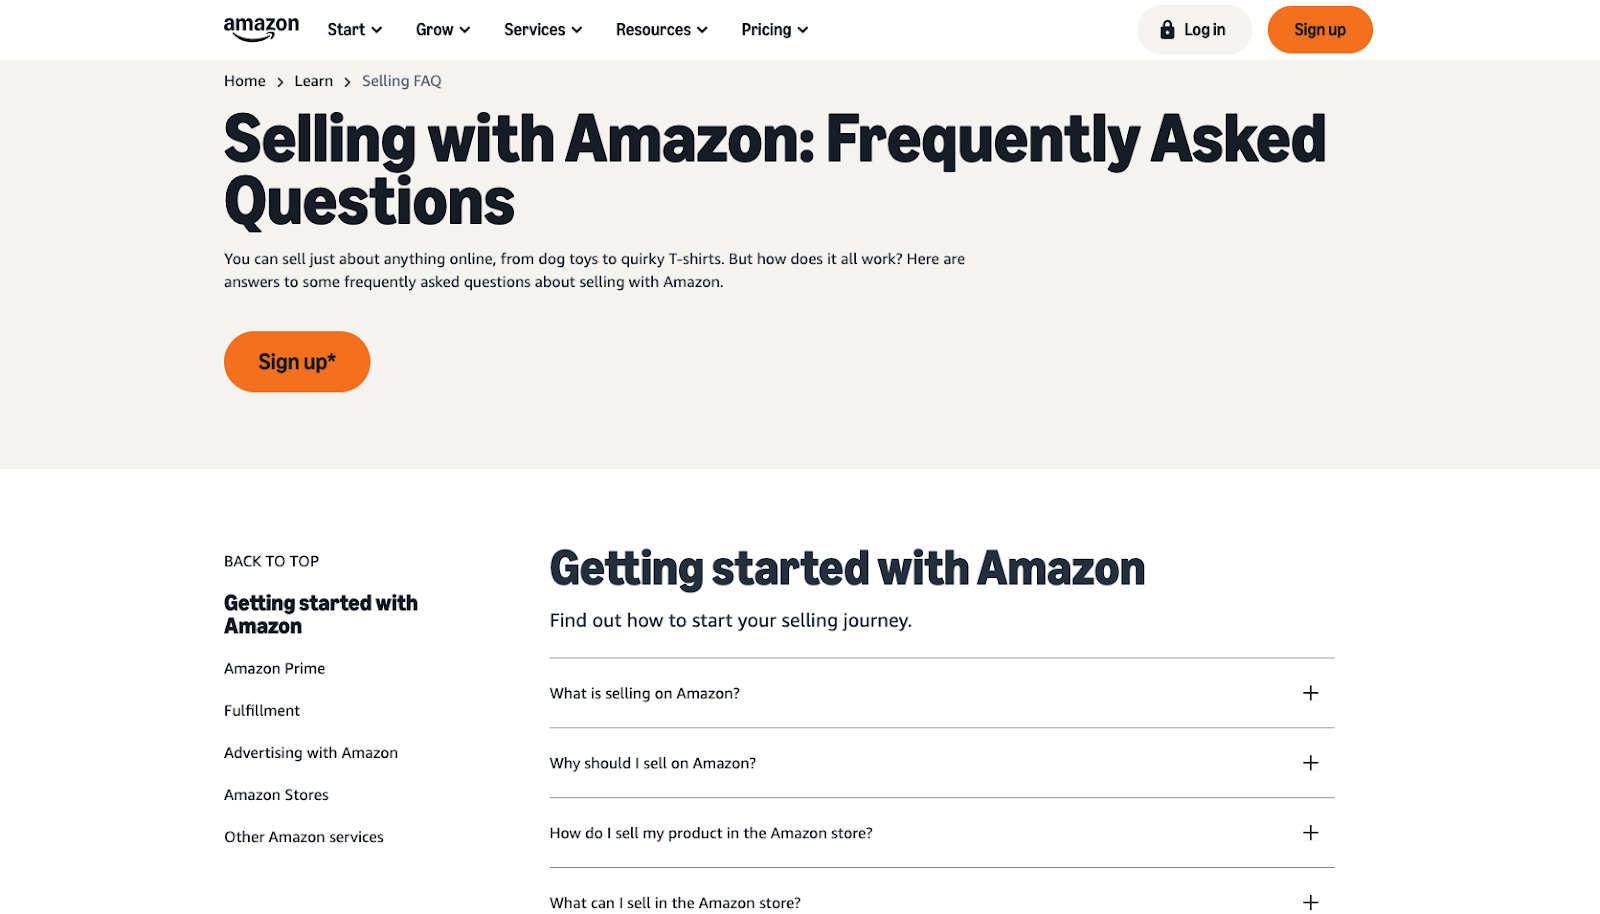Screen dimensions: 1600x914
Task: Open the "What is selling on Amazon?" question
Action: coord(645,693)
